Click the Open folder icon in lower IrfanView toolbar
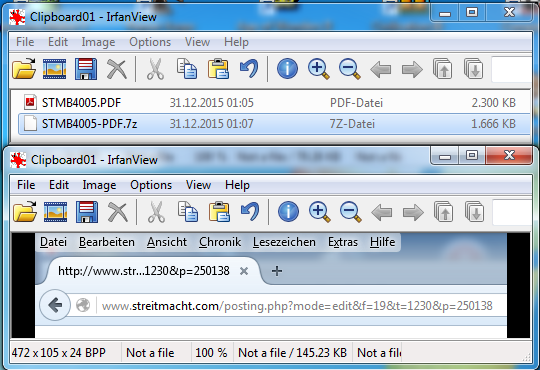The height and width of the screenshot is (370, 540). pyautogui.click(x=25, y=212)
